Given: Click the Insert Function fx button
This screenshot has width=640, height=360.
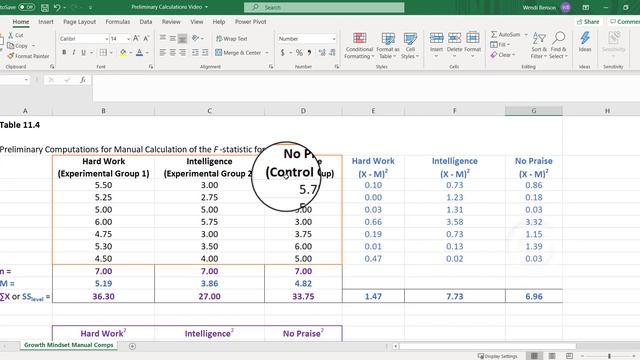Looking at the screenshot, I should pyautogui.click(x=83, y=80).
